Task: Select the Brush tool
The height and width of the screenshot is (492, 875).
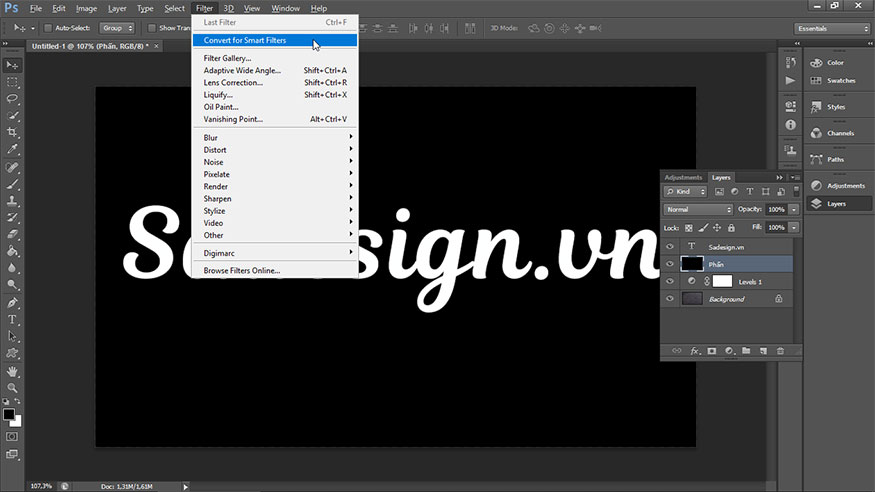Action: click(12, 184)
